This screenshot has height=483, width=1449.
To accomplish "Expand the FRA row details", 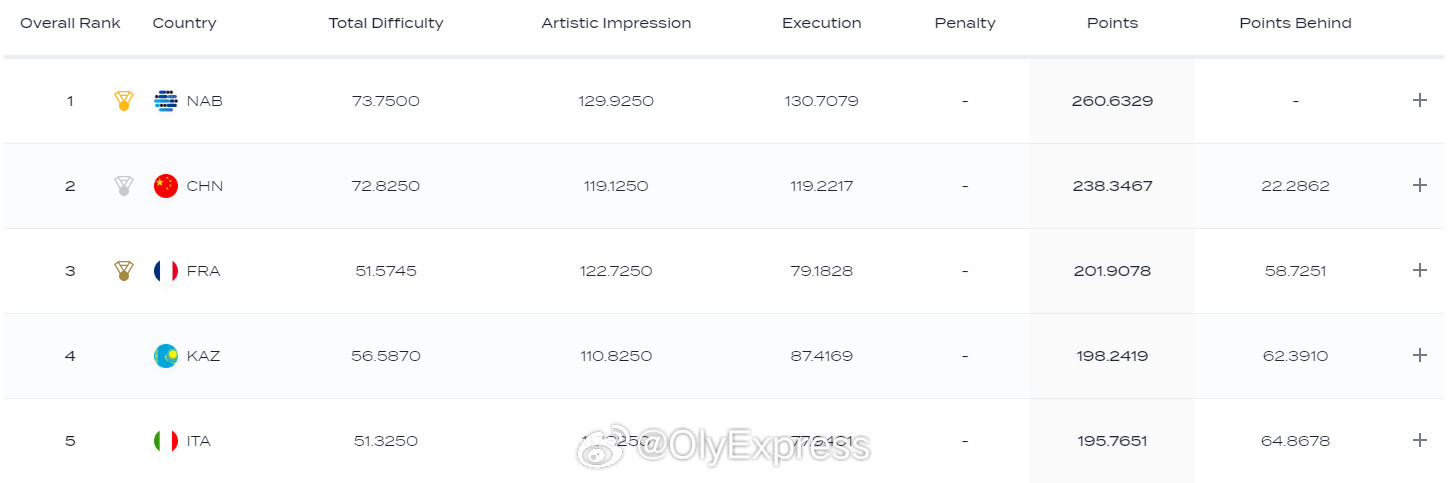I will [x=1419, y=270].
